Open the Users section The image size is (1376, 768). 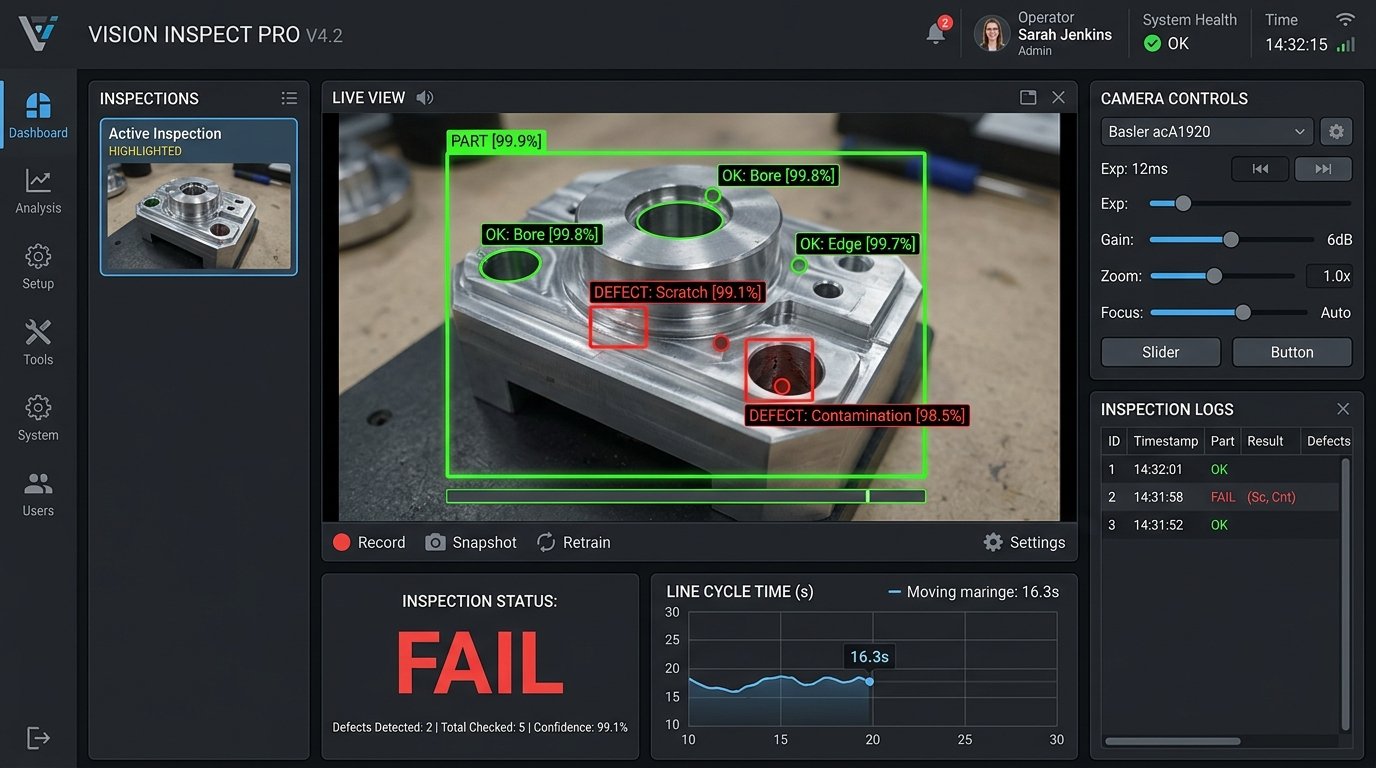pos(38,494)
